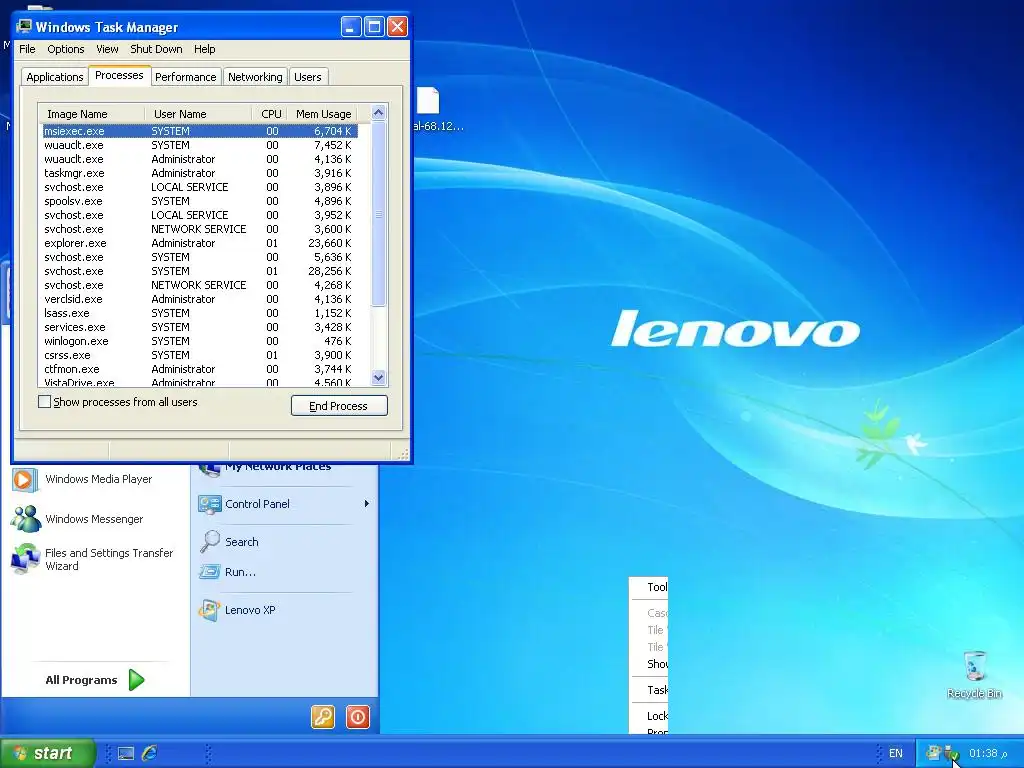Click the Log Off key icon
1024x768 pixels.
323,717
